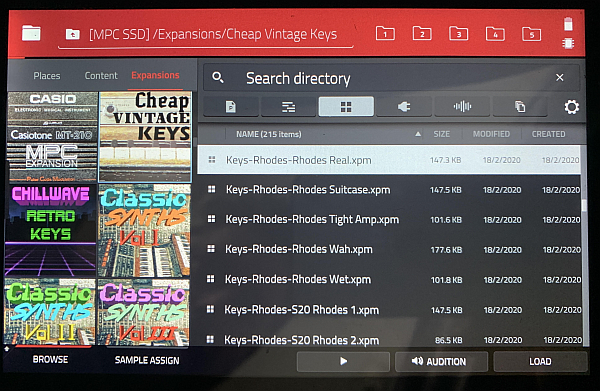
Task: Open Casiotone MT-210 expansion
Action: (52, 137)
